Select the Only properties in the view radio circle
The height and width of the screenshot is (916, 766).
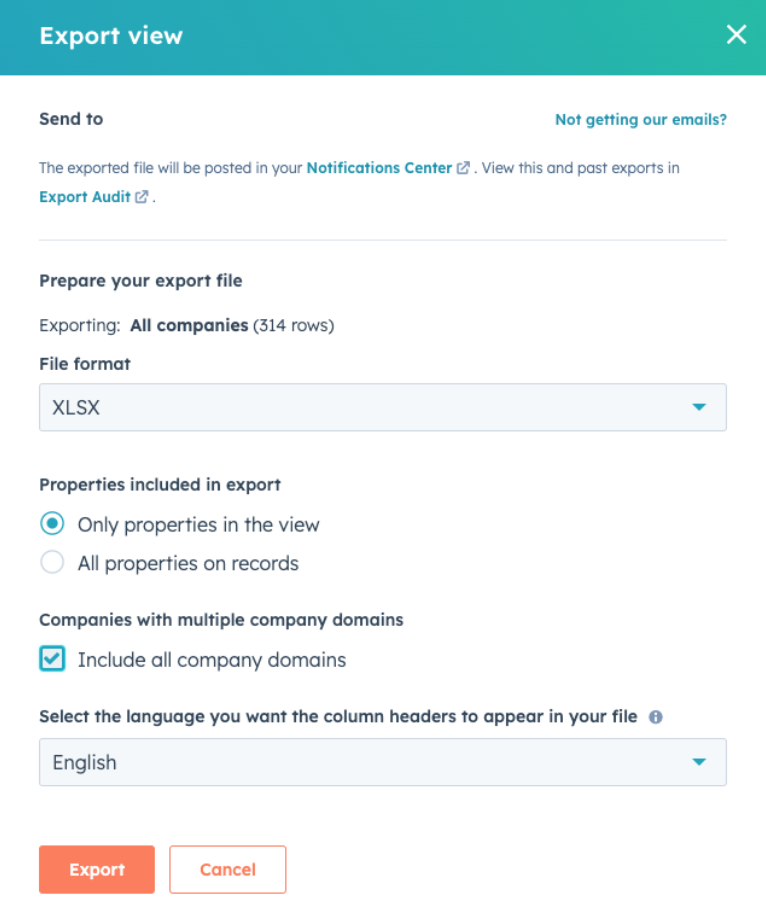(52, 523)
